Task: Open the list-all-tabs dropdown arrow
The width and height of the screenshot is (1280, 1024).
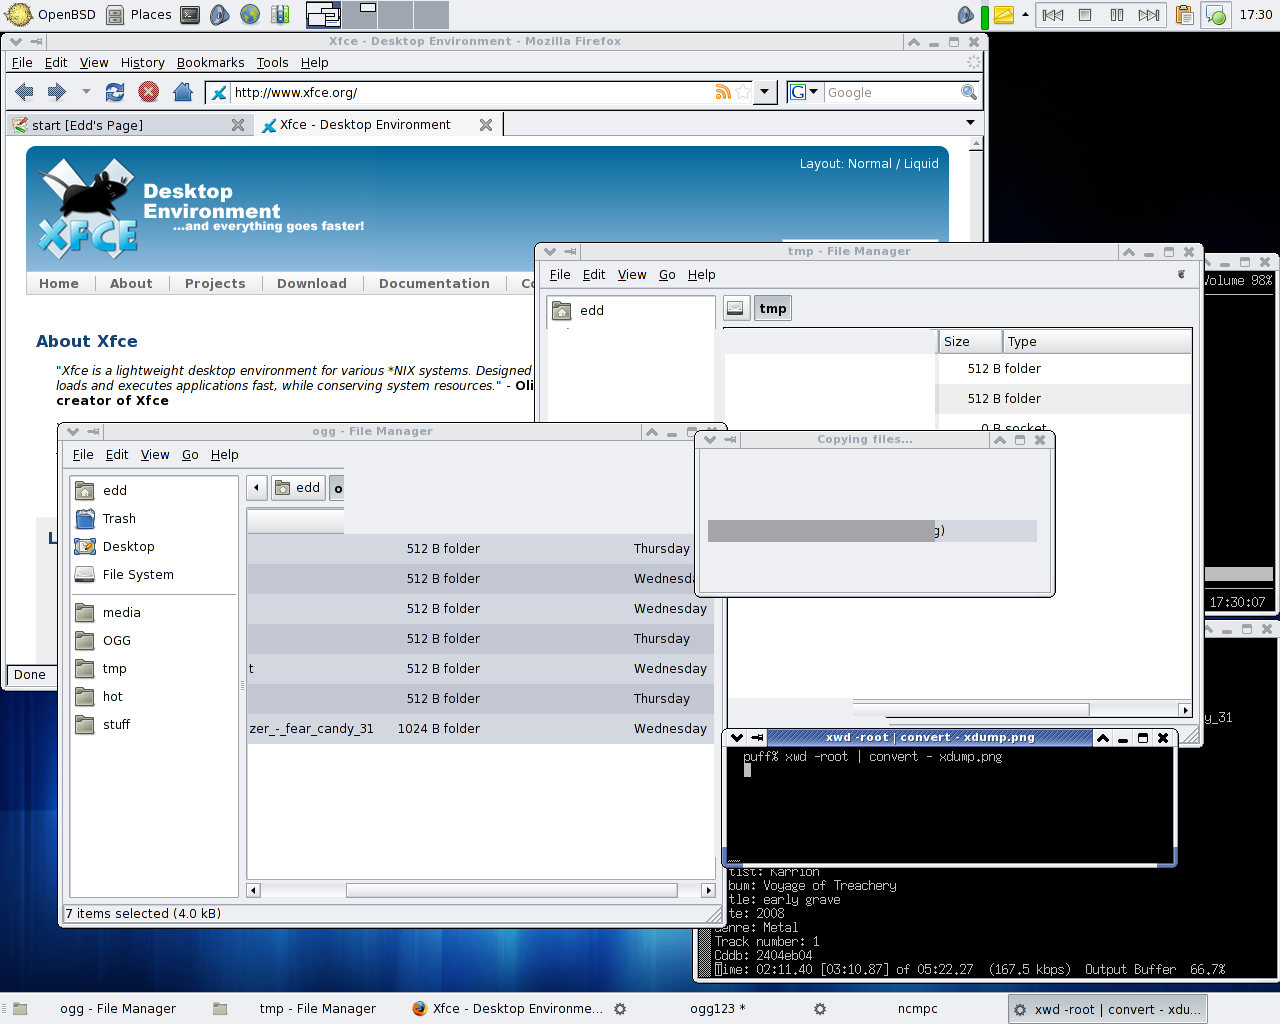Action: tap(969, 123)
